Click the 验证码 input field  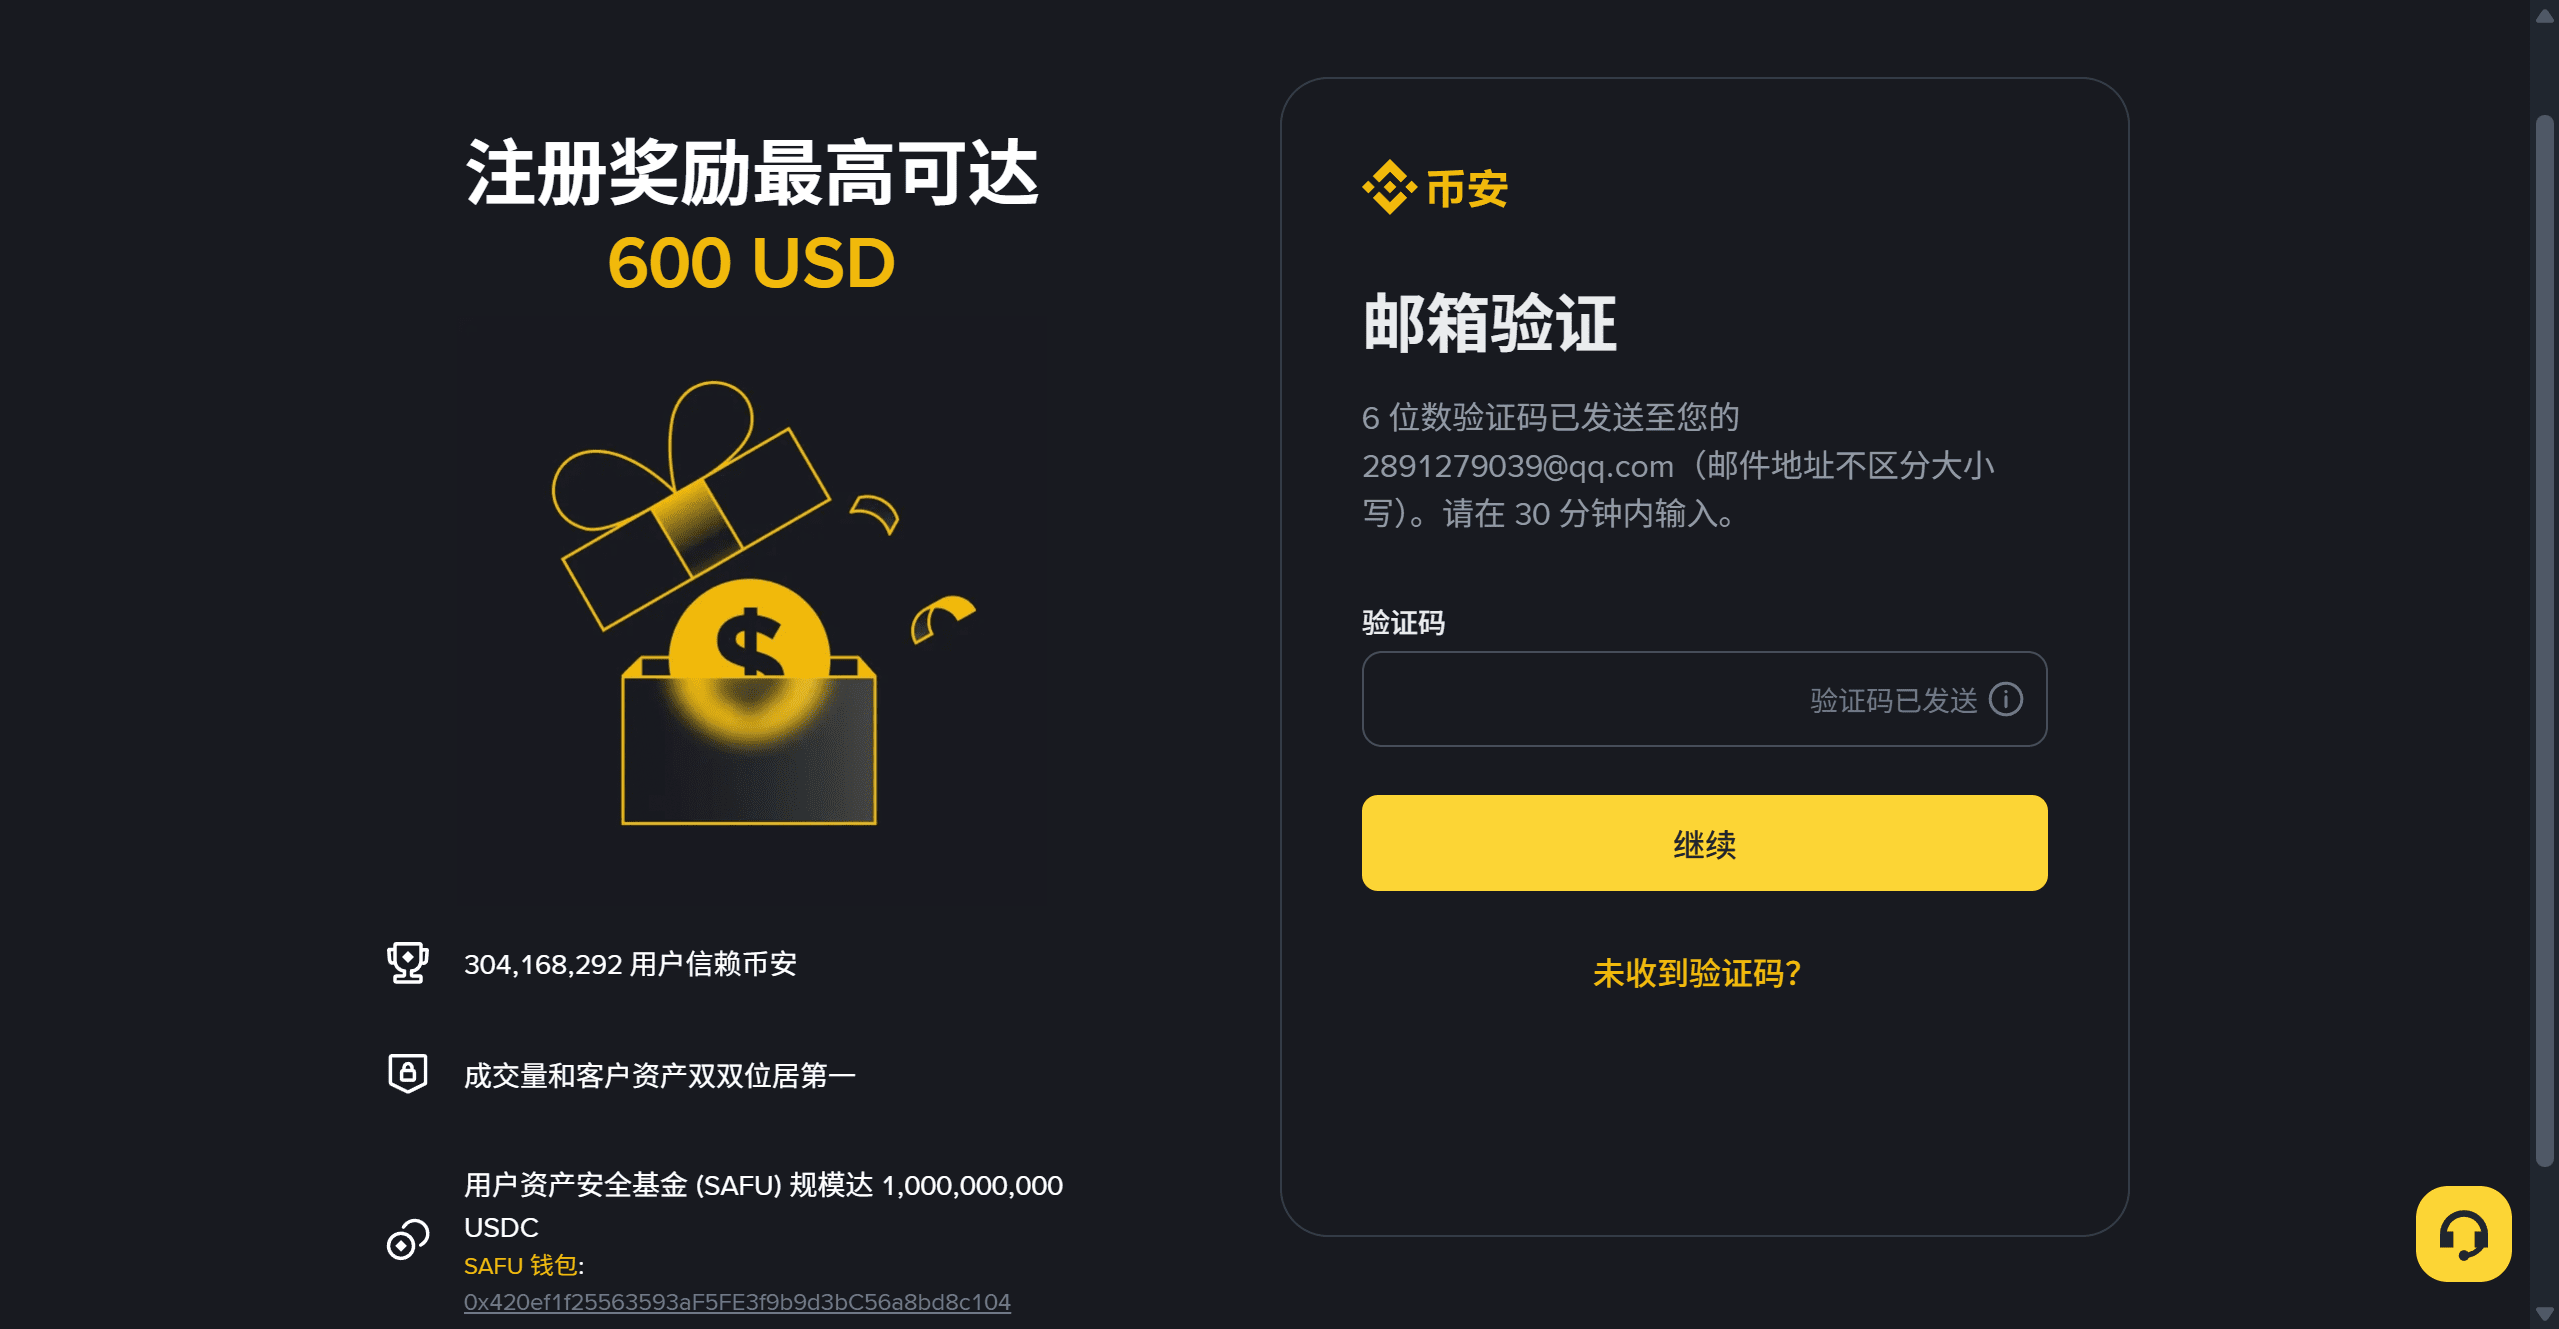point(1704,699)
